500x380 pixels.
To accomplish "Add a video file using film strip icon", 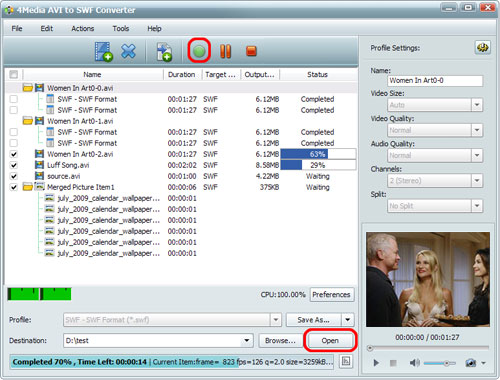I will click(104, 52).
